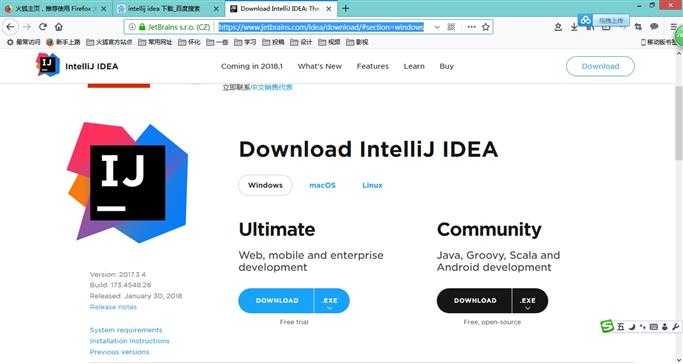The image size is (683, 364).
Task: Click the person icon on IME bar
Action: pos(665,327)
